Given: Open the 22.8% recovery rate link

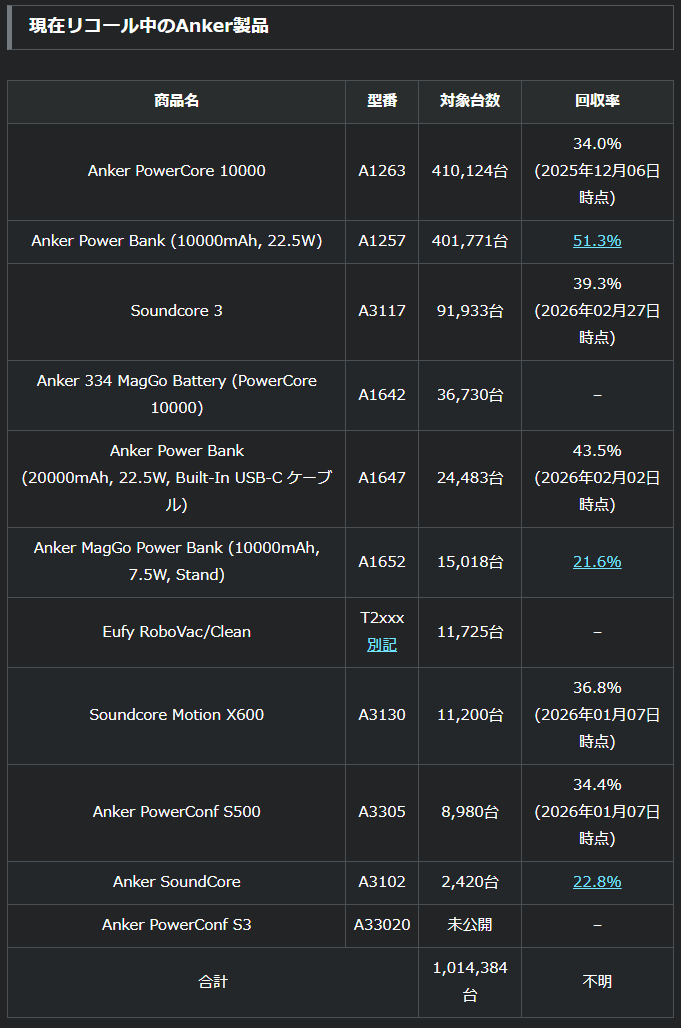Looking at the screenshot, I should (597, 882).
